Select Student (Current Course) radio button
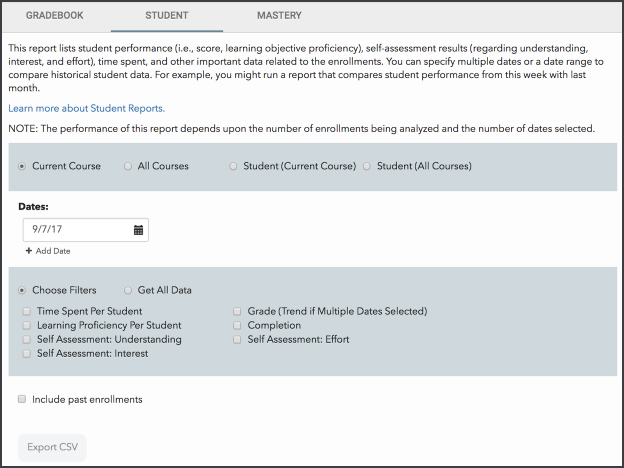 tap(233, 166)
